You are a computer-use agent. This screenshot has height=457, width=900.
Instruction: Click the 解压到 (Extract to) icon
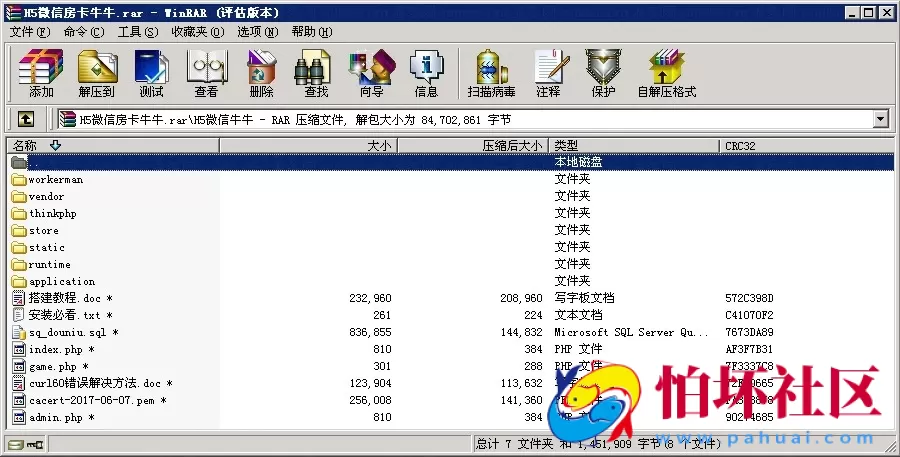tap(96, 73)
